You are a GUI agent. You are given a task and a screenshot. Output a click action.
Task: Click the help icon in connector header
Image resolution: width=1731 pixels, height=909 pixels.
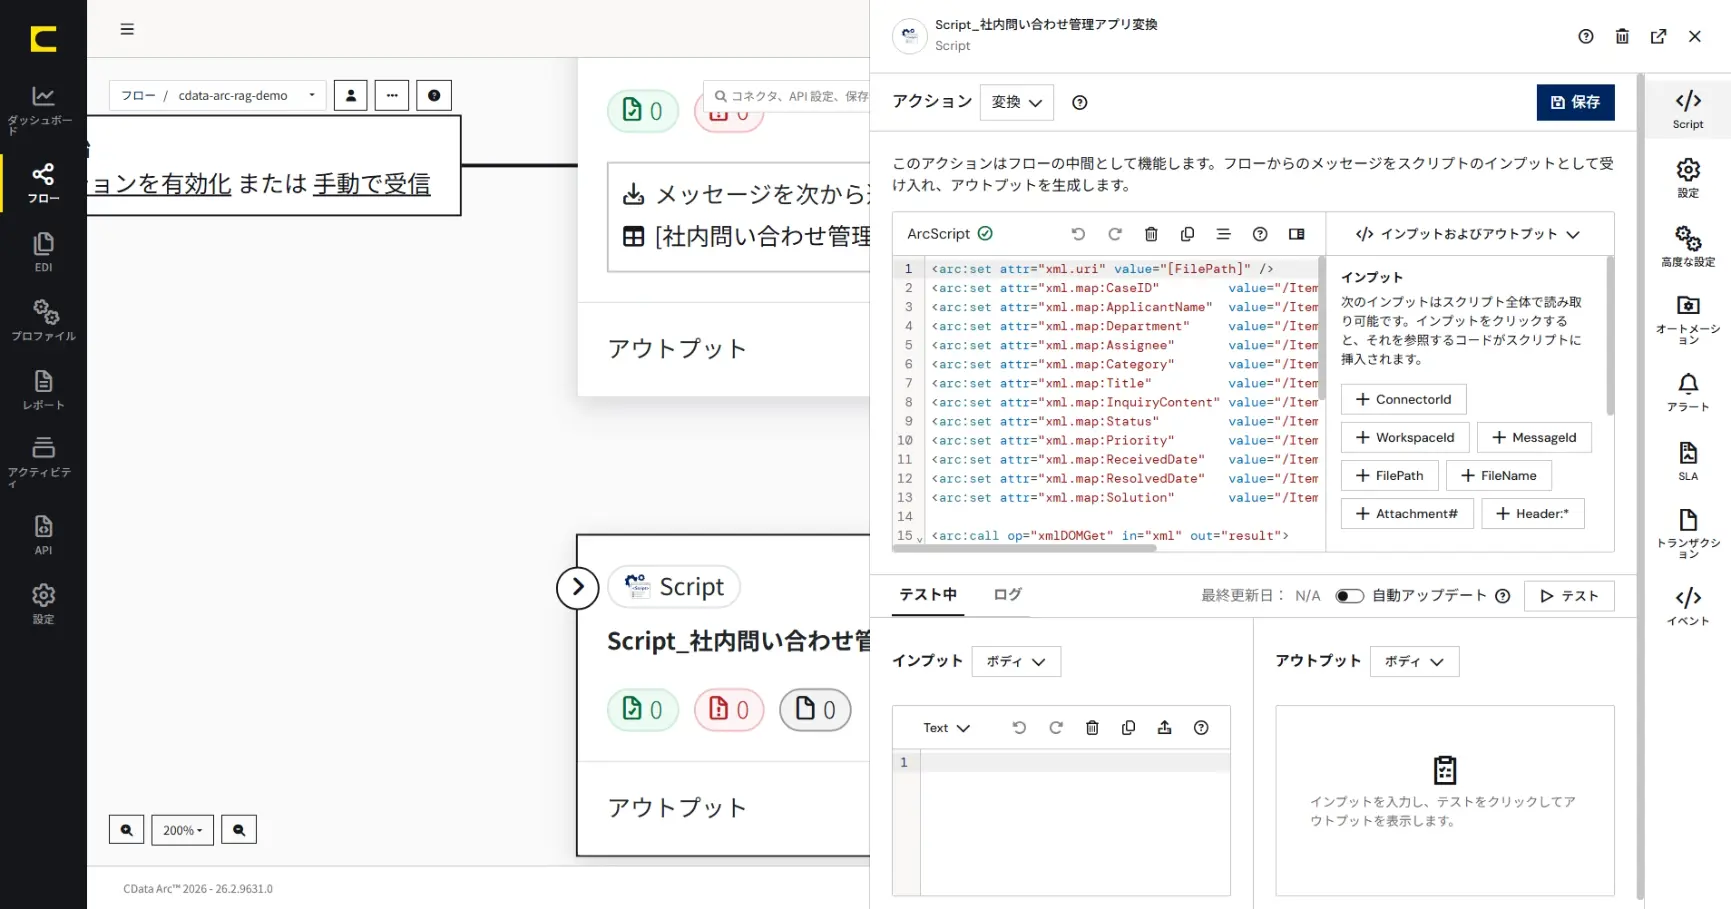tap(1586, 36)
